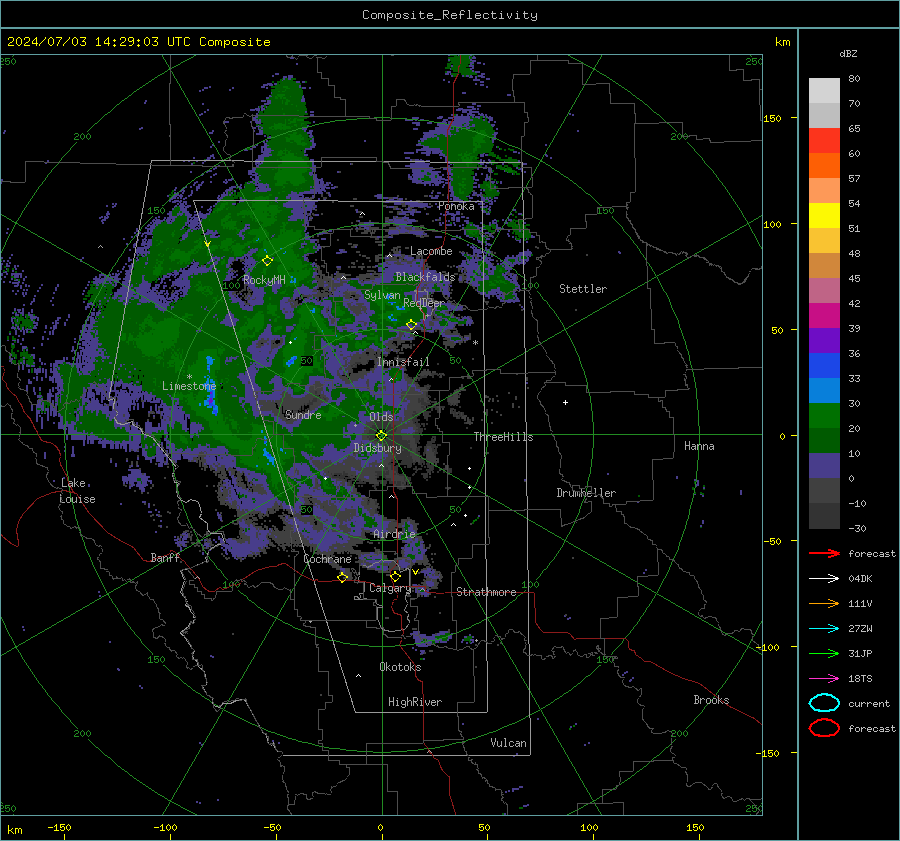Pick the cyan 27ZW arrow legend icon

(824, 628)
